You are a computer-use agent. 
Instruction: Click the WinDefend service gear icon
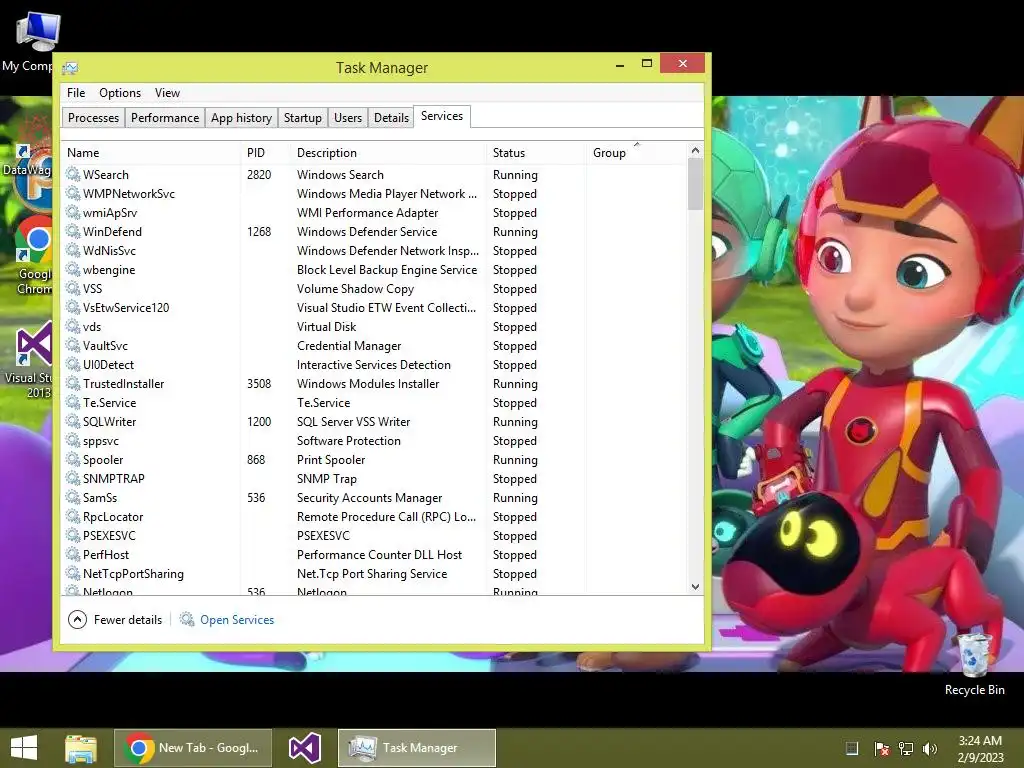coord(72,231)
